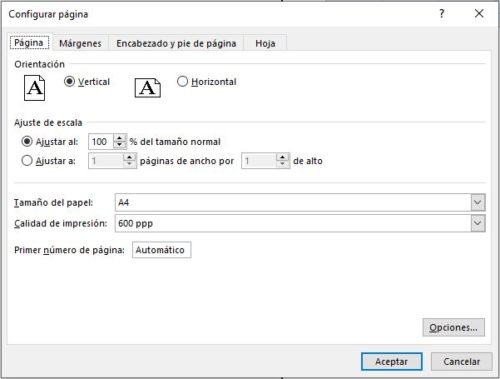Choose the 'Ajustar al' scaling option
Viewport: 500px width, 379px height.
(27, 142)
